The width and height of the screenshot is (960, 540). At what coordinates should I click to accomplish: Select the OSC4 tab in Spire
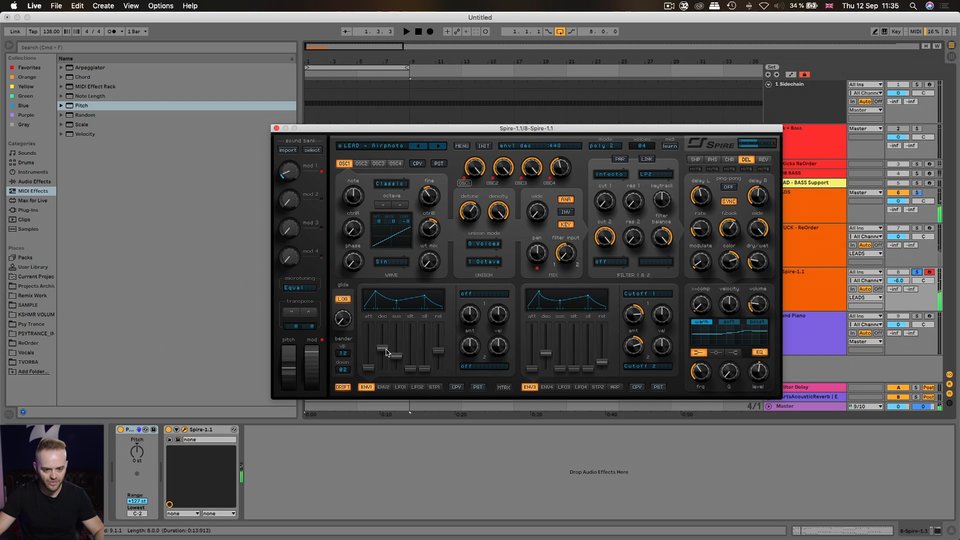click(x=396, y=163)
